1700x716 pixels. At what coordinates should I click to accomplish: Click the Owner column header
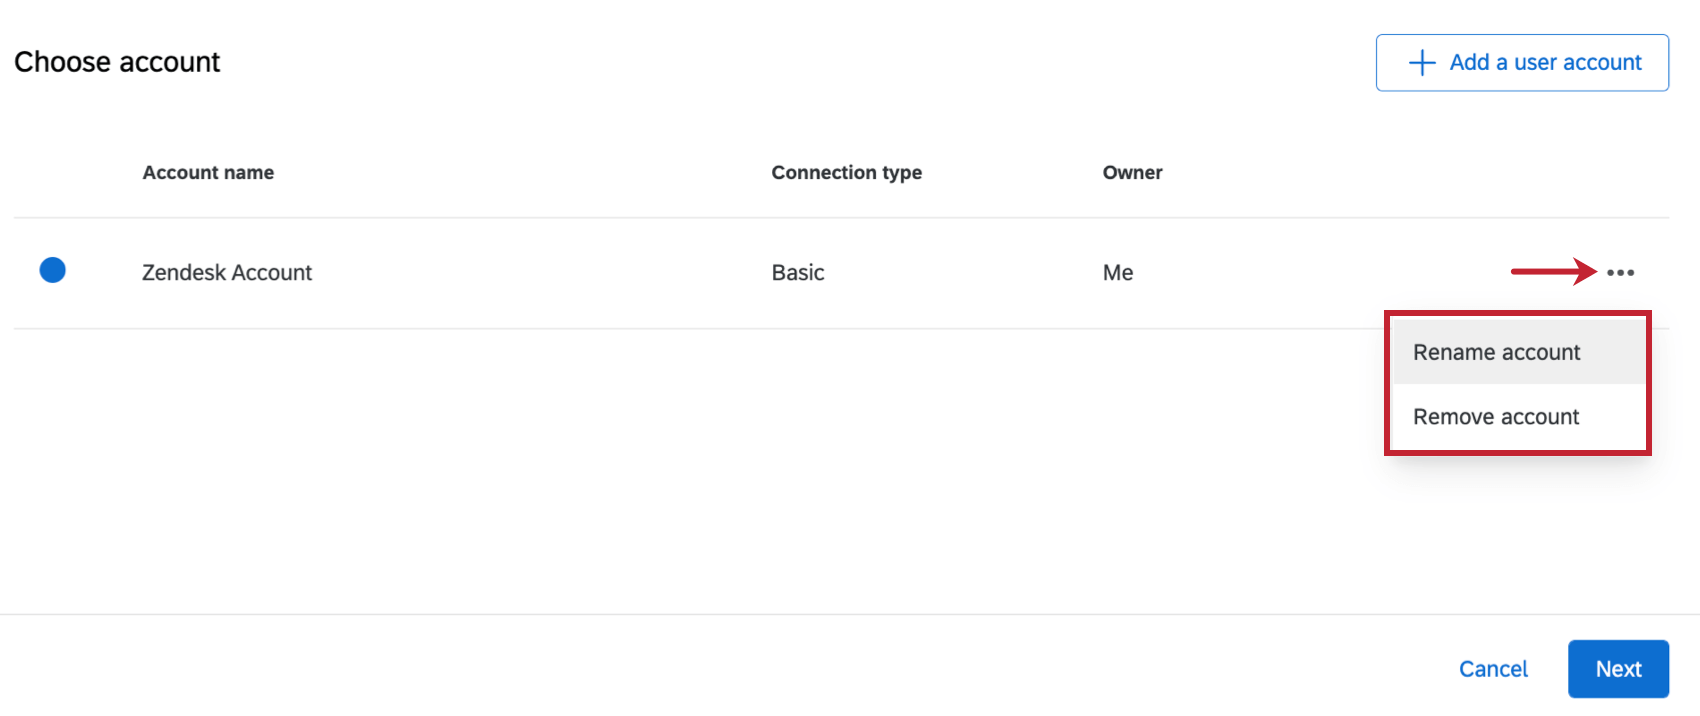pyautogui.click(x=1132, y=173)
